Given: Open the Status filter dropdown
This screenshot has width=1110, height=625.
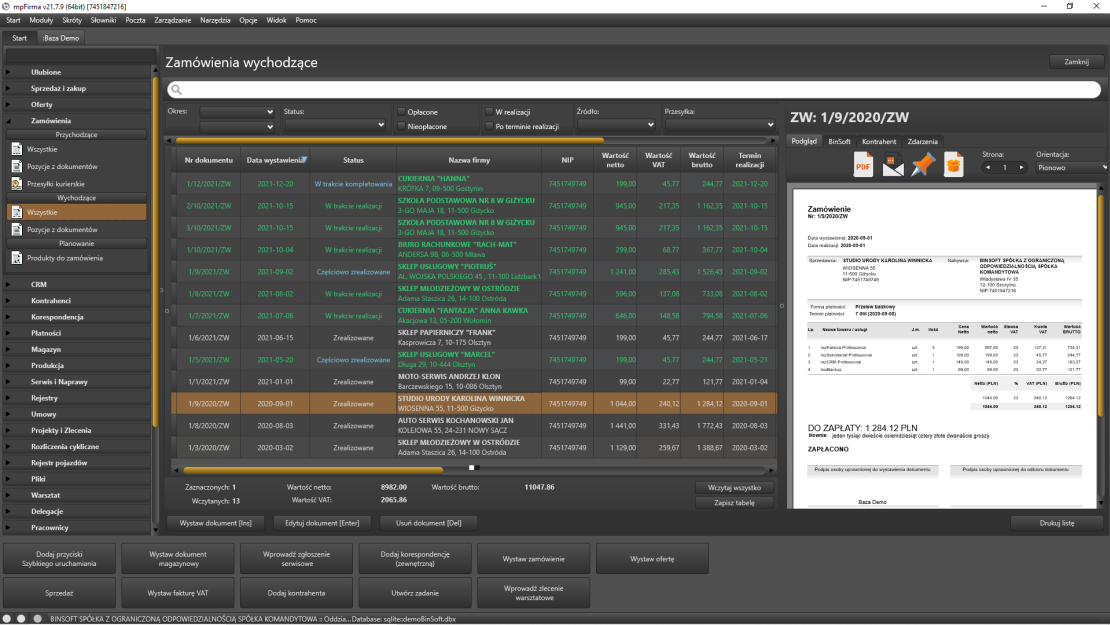Looking at the screenshot, I should (335, 125).
